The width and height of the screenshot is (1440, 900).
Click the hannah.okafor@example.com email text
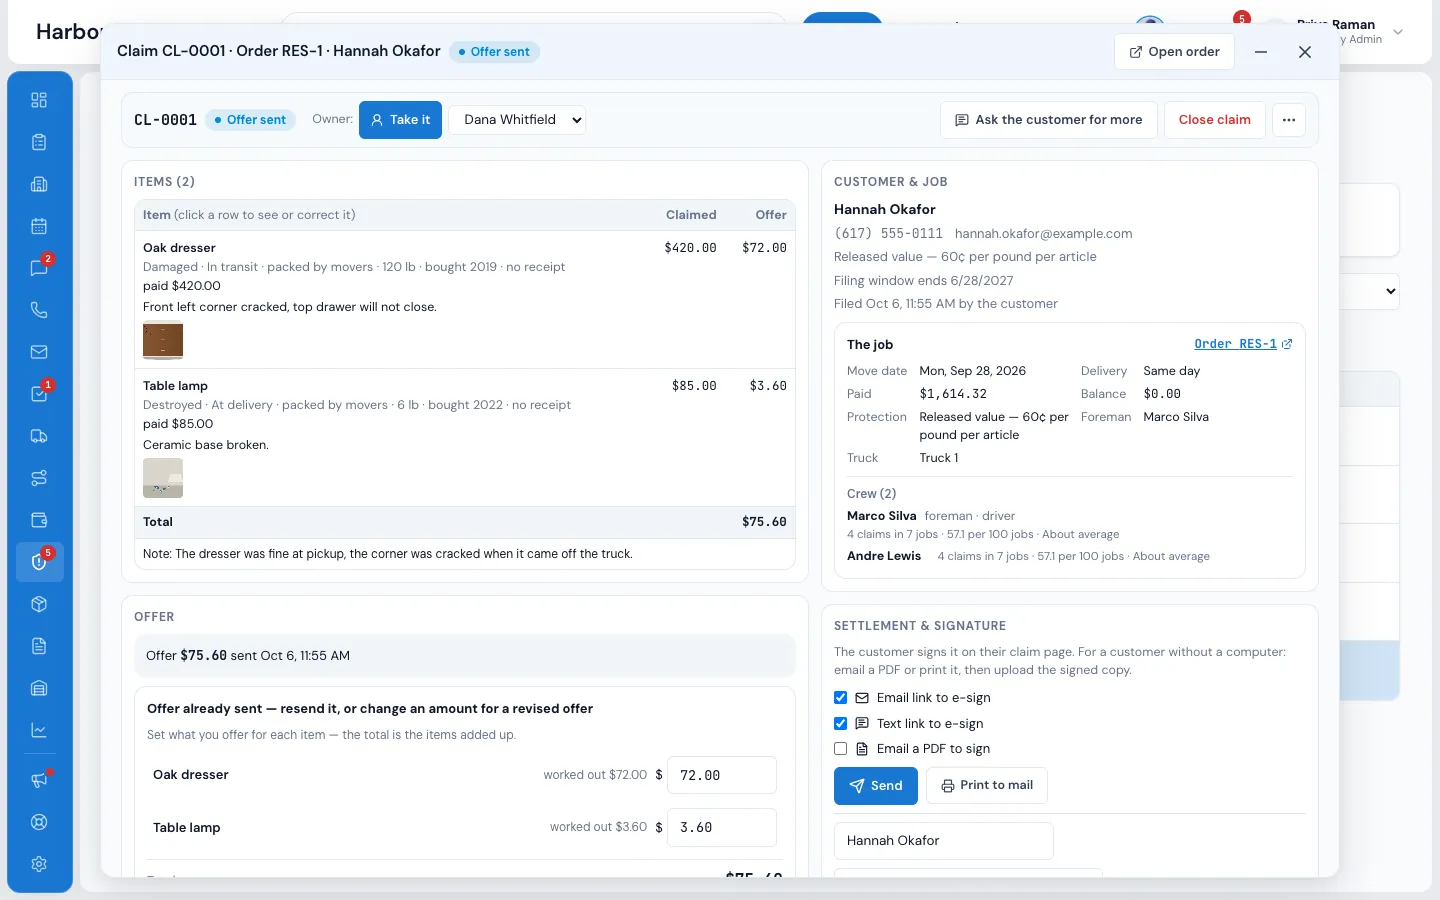coord(1043,234)
